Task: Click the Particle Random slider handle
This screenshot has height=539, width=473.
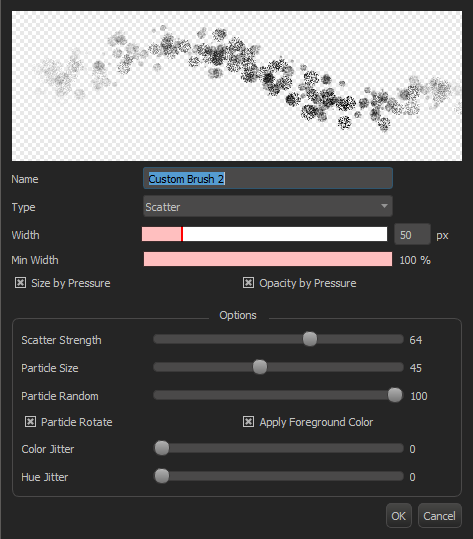Action: pyautogui.click(x=395, y=395)
